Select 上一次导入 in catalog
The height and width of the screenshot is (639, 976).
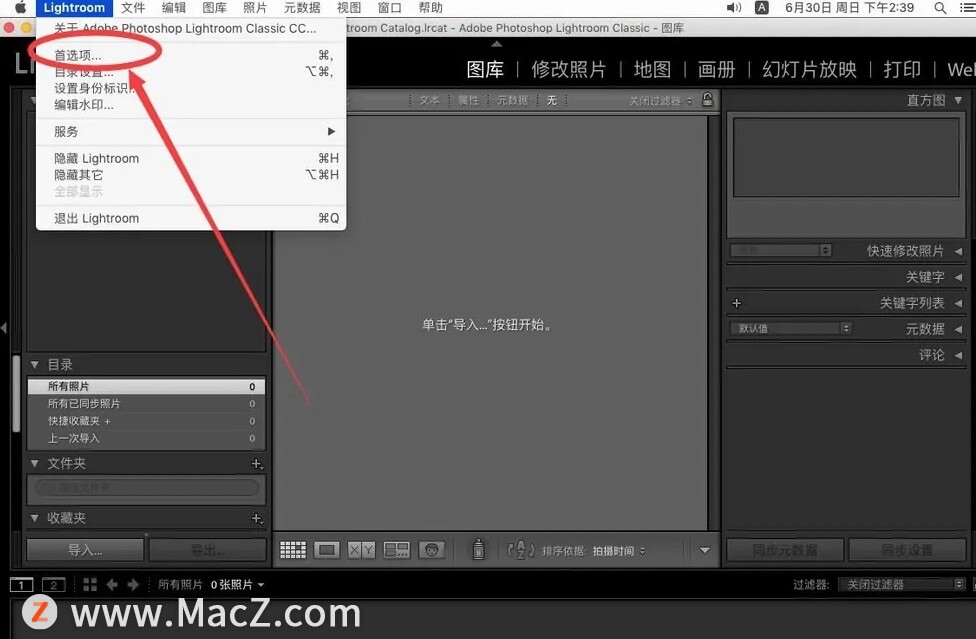pos(146,438)
